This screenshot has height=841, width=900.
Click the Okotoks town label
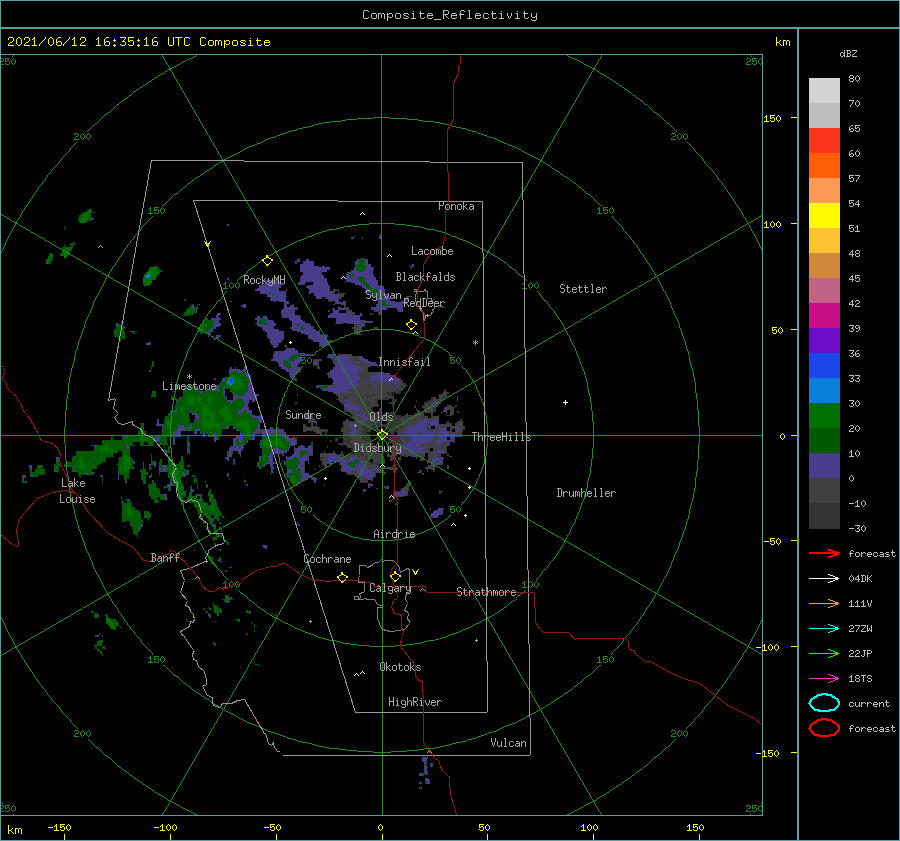(400, 667)
